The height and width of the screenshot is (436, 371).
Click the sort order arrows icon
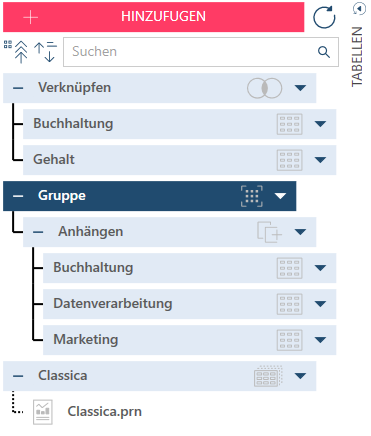pos(46,52)
